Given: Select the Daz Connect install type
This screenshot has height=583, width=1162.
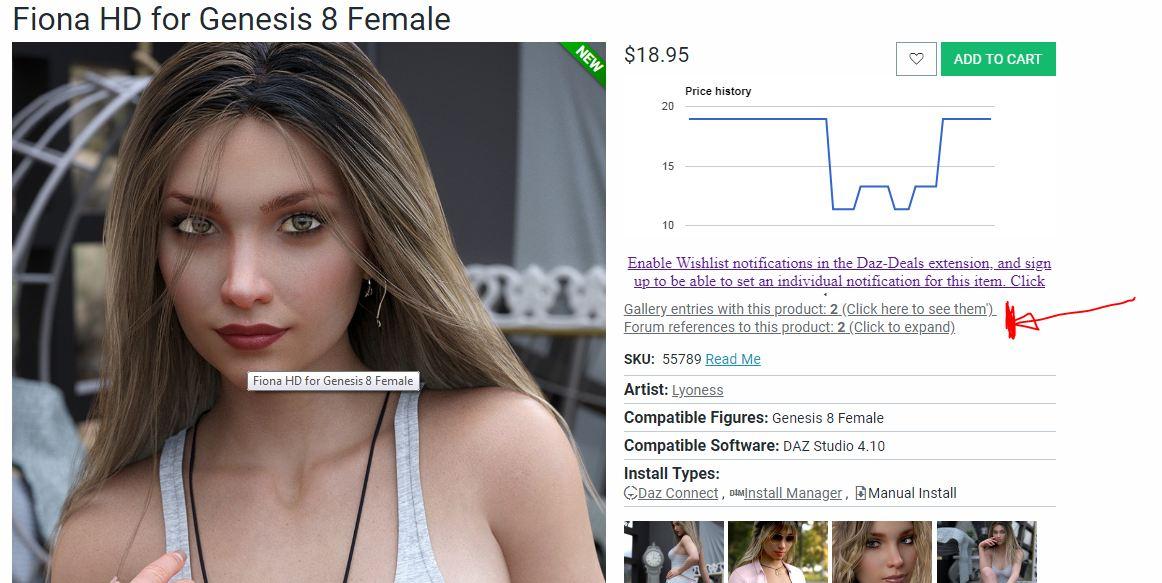Looking at the screenshot, I should 678,493.
